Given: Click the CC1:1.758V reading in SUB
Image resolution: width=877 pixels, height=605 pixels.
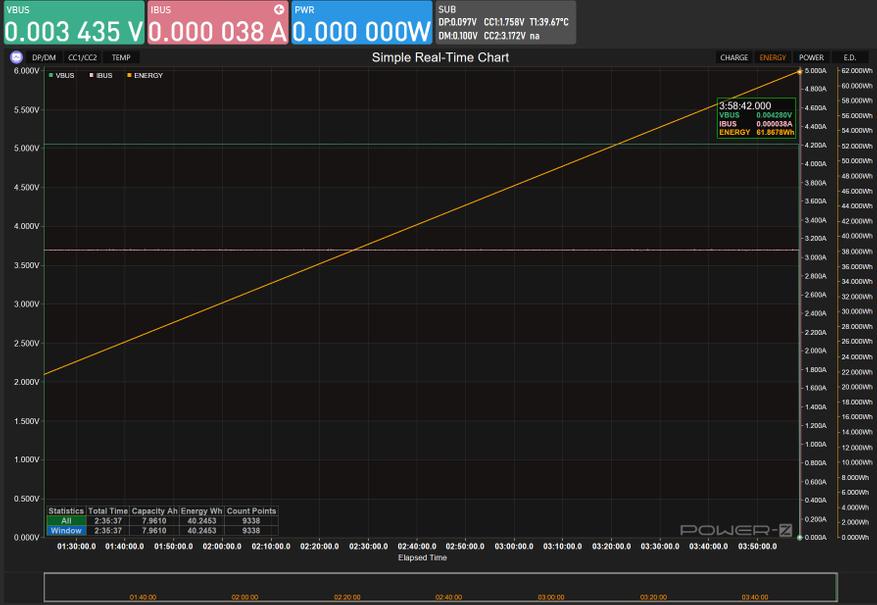Looking at the screenshot, I should [504, 22].
